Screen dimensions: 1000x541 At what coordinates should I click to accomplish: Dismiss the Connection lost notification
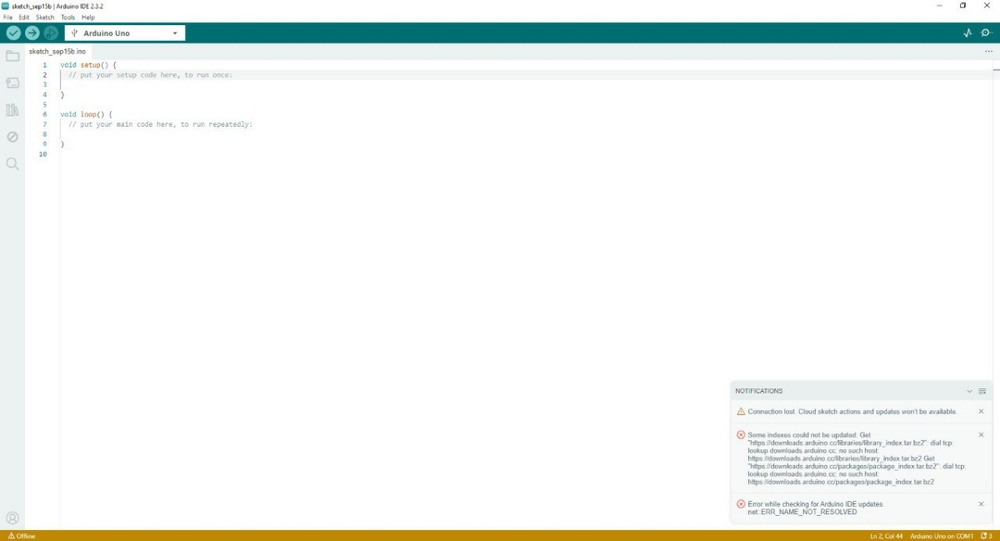[x=981, y=411]
